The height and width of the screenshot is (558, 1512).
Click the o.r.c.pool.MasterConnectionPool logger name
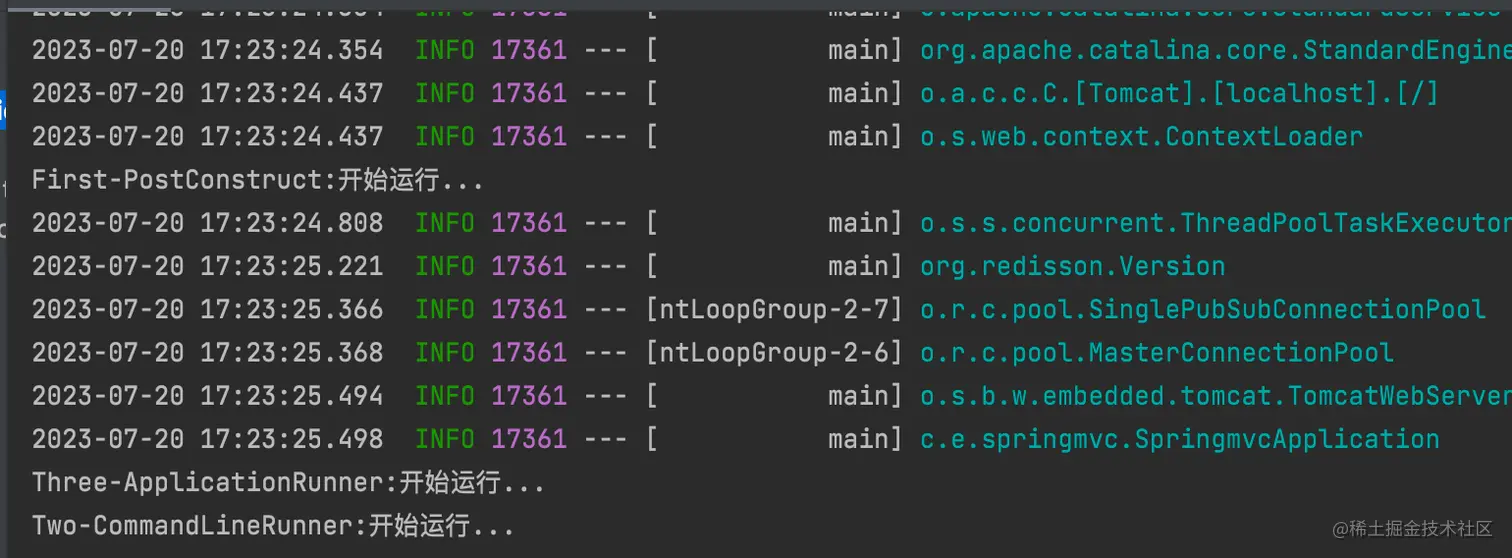pos(1157,352)
